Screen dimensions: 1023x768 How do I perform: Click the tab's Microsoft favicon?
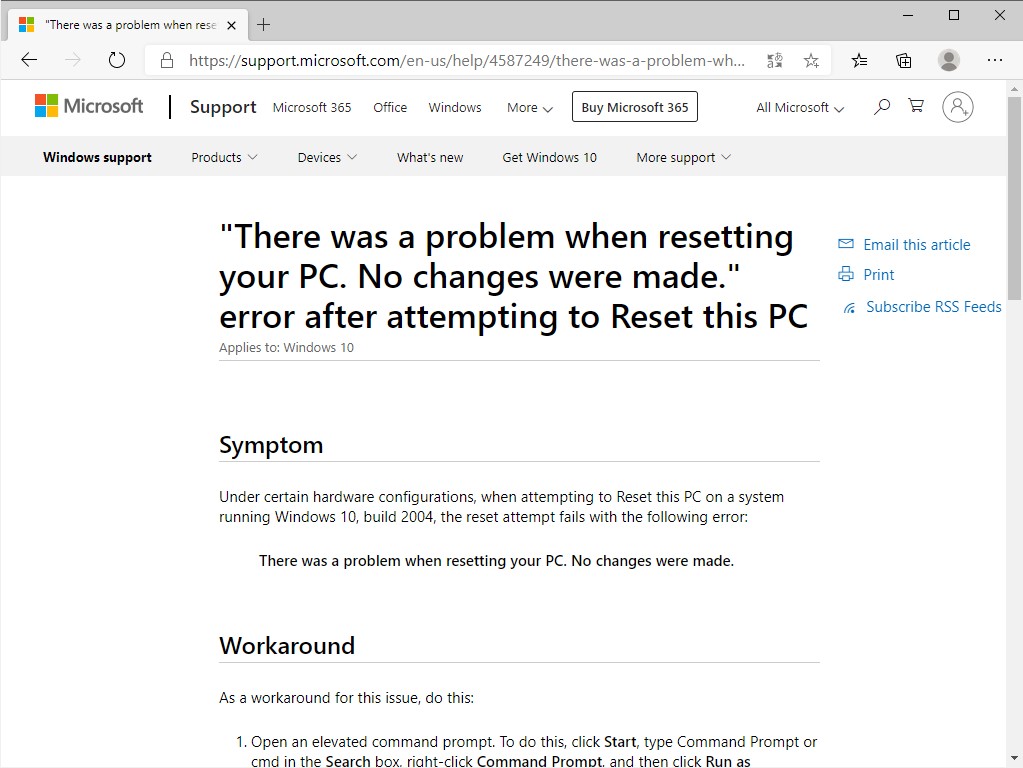[x=26, y=25]
